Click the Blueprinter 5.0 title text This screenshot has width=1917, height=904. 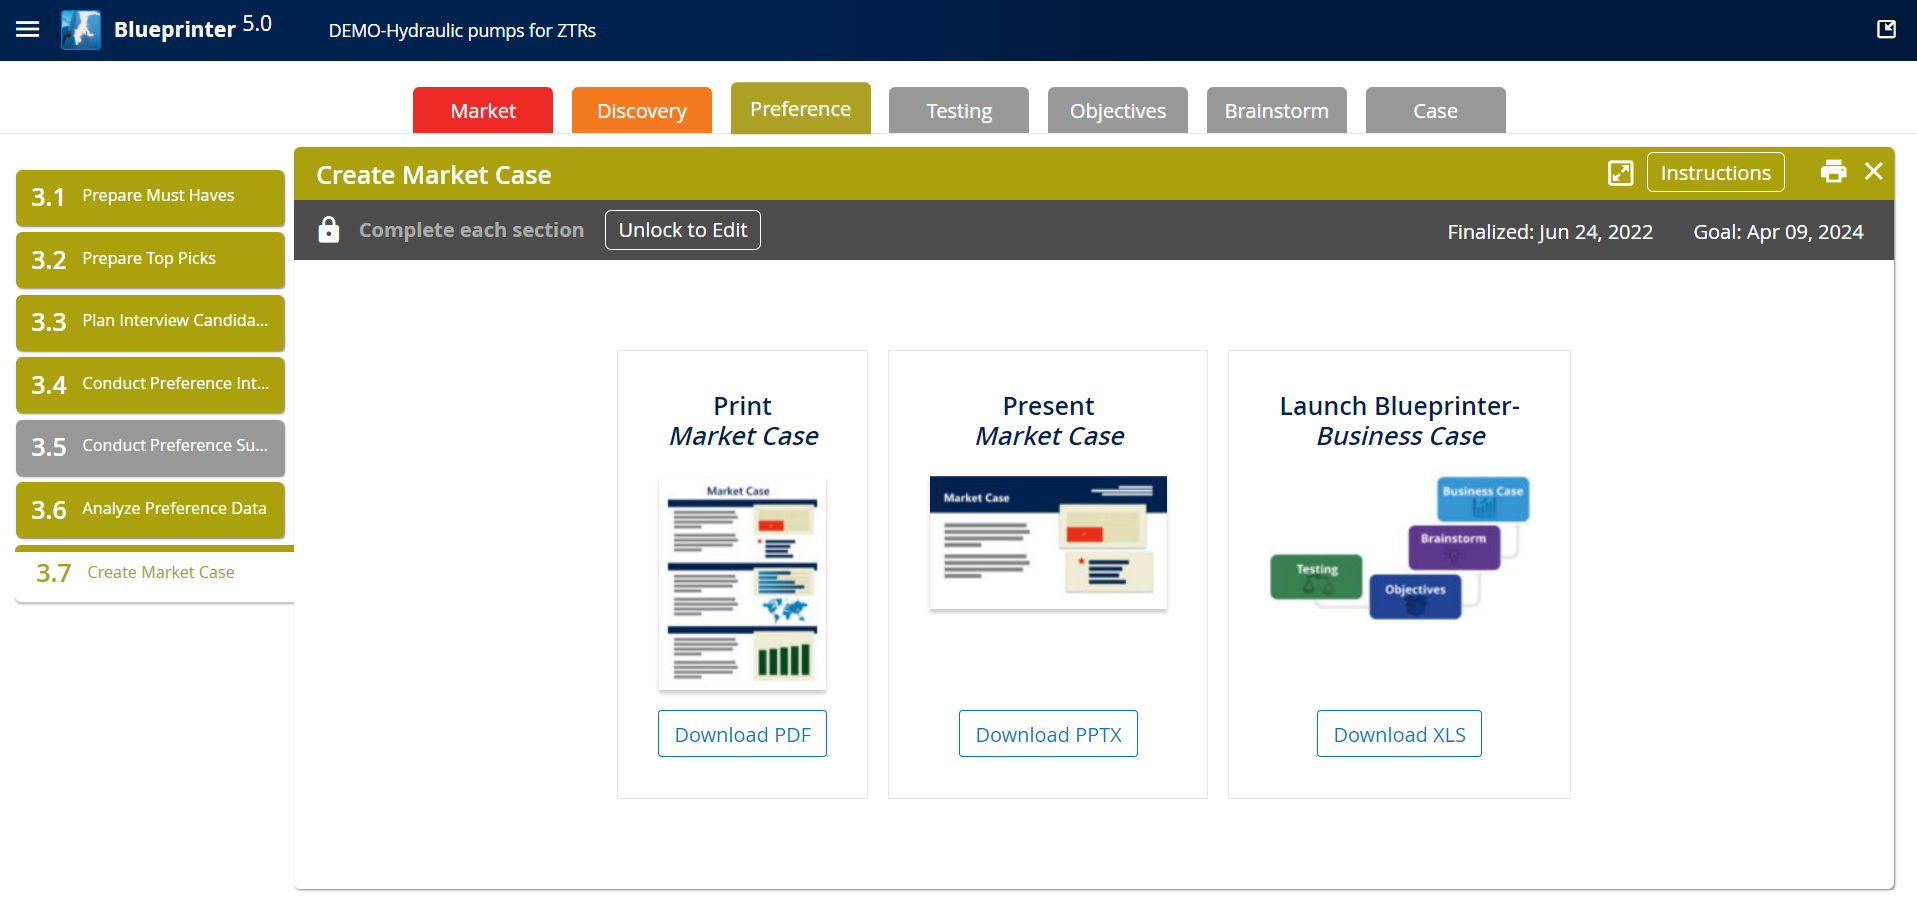coord(193,27)
